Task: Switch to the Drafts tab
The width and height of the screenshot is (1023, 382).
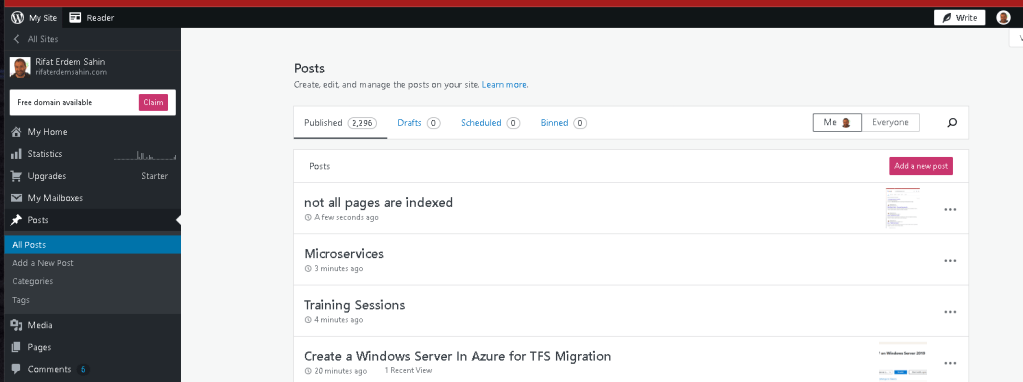Action: point(419,123)
